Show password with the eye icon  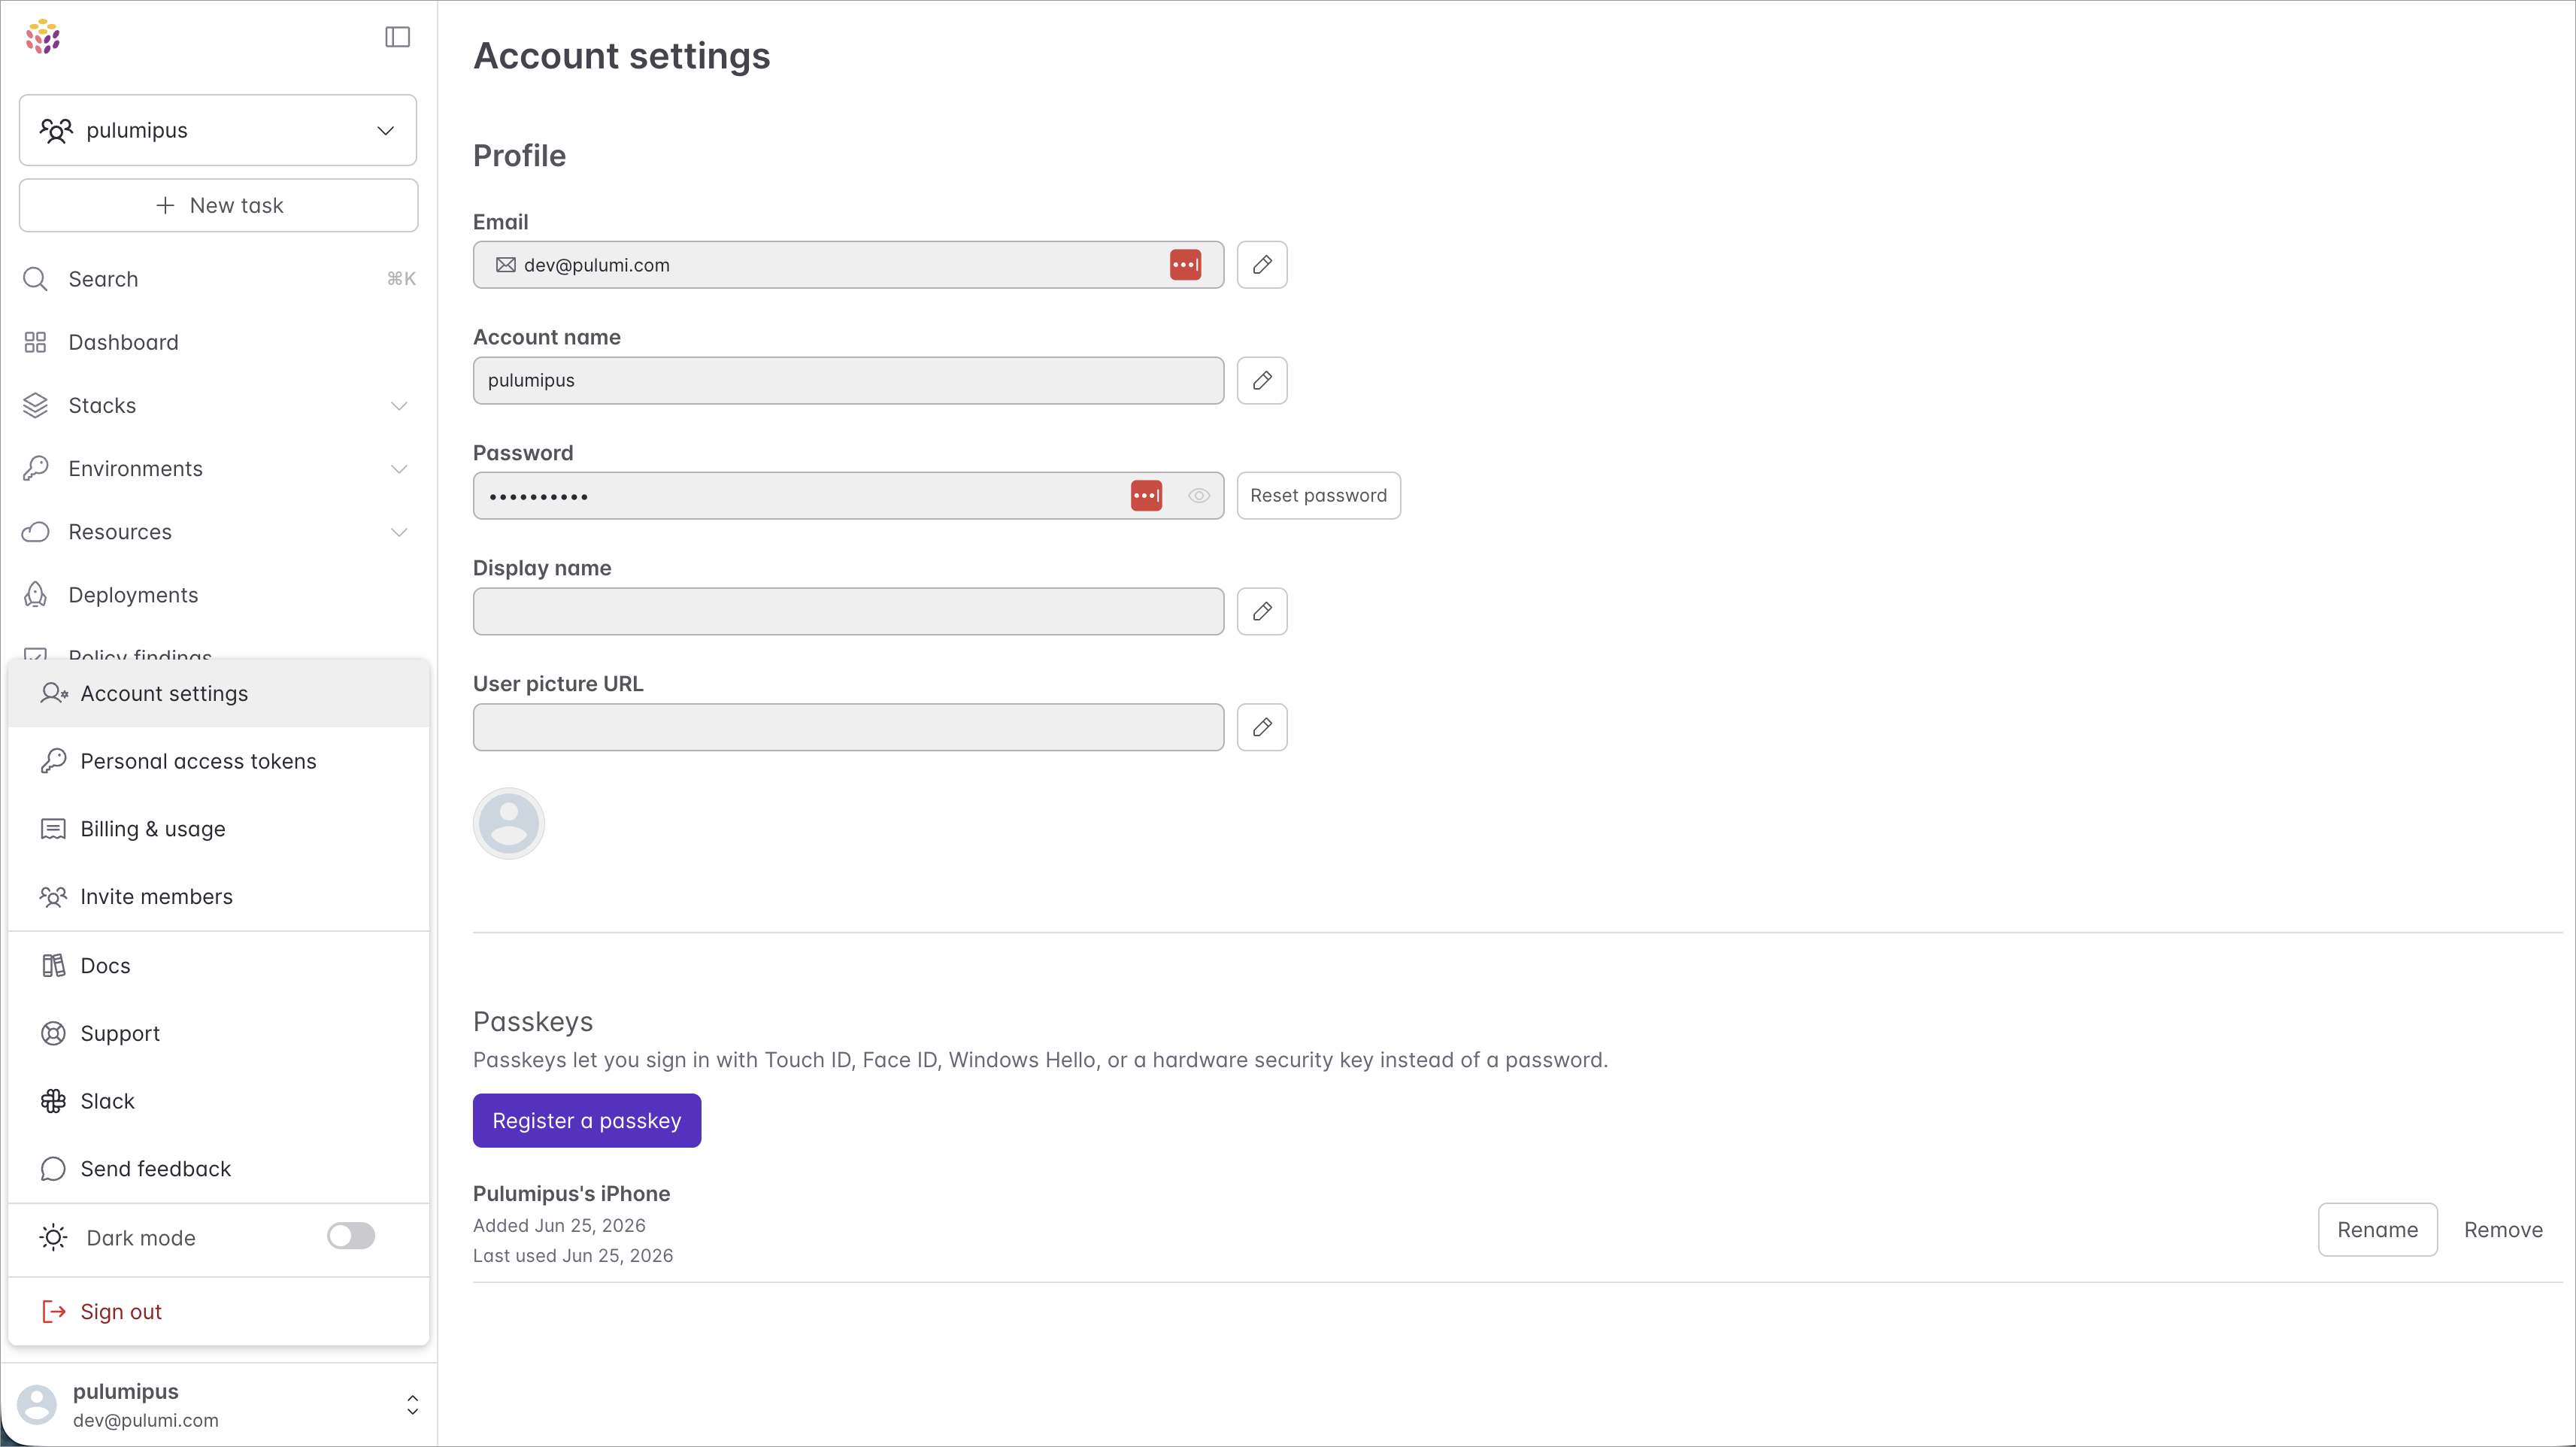1199,496
